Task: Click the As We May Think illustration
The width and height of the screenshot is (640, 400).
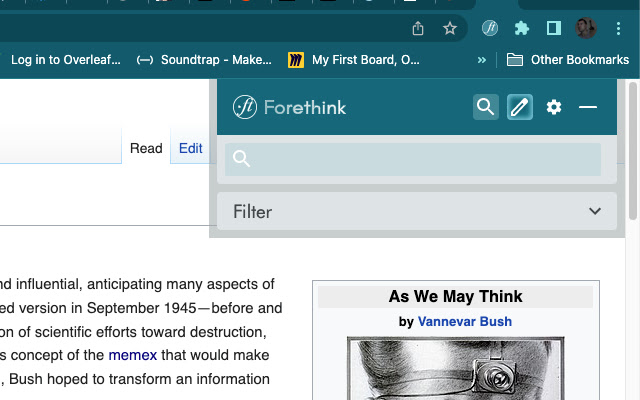Action: point(456,368)
